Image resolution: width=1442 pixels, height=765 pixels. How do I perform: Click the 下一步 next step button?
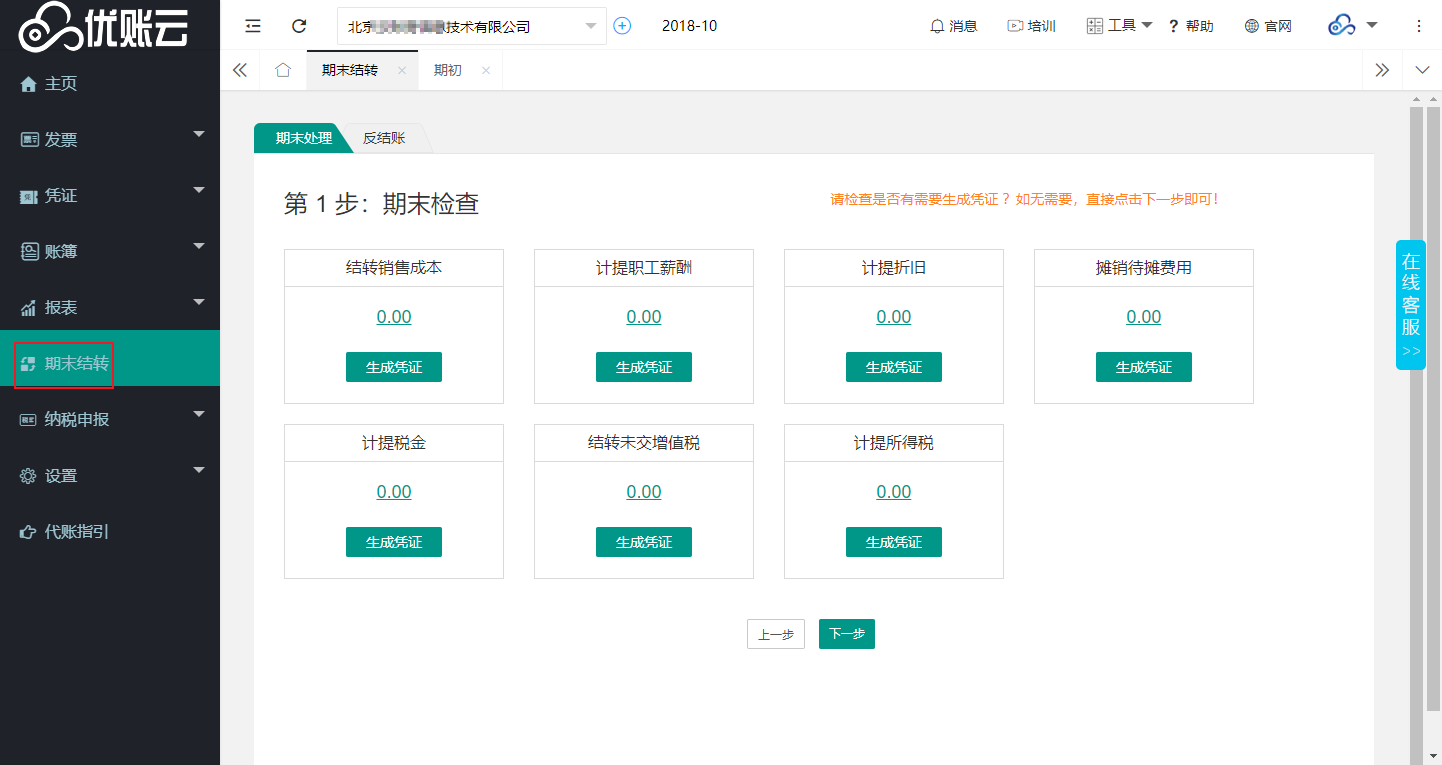pyautogui.click(x=847, y=634)
